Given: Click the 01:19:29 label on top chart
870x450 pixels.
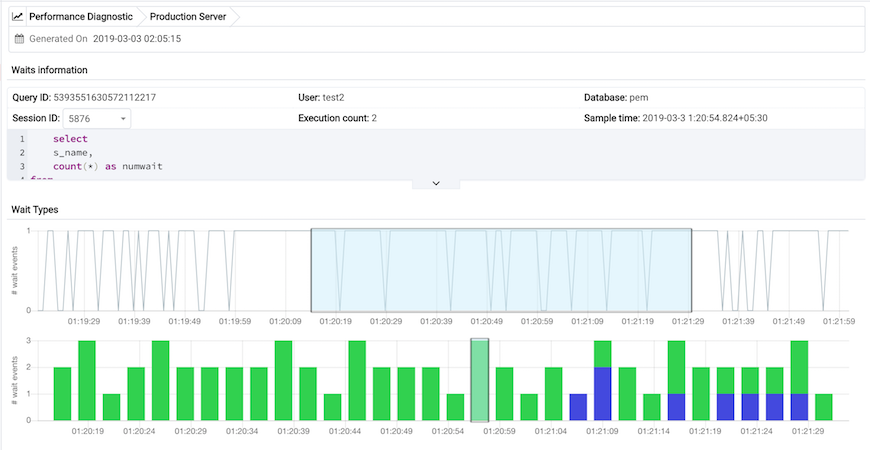Looking at the screenshot, I should [x=84, y=321].
